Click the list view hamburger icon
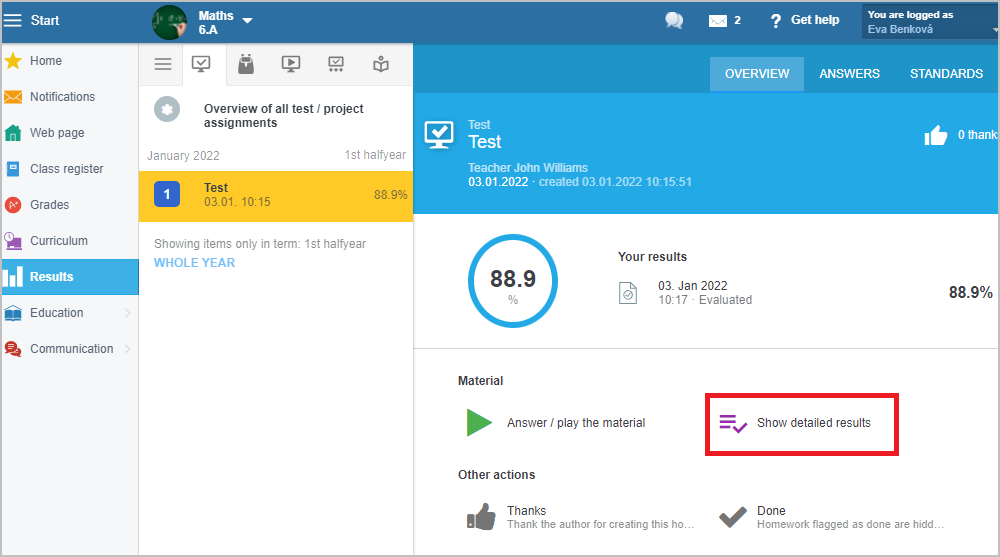The height and width of the screenshot is (557, 1000). pyautogui.click(x=163, y=64)
